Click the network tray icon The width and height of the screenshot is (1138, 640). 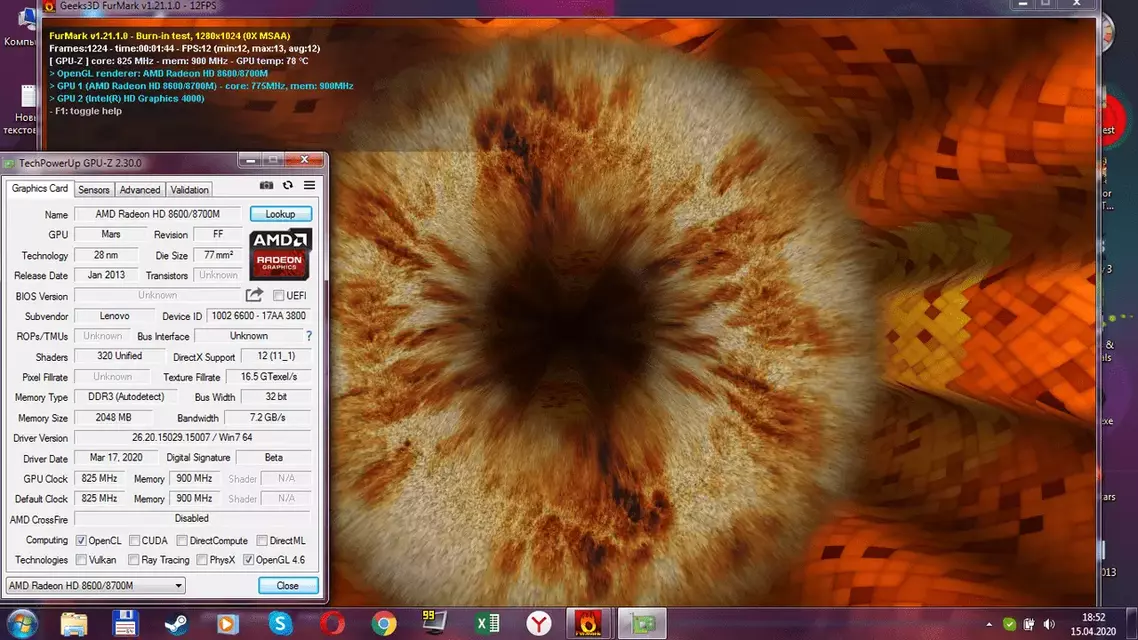pyautogui.click(x=1029, y=624)
